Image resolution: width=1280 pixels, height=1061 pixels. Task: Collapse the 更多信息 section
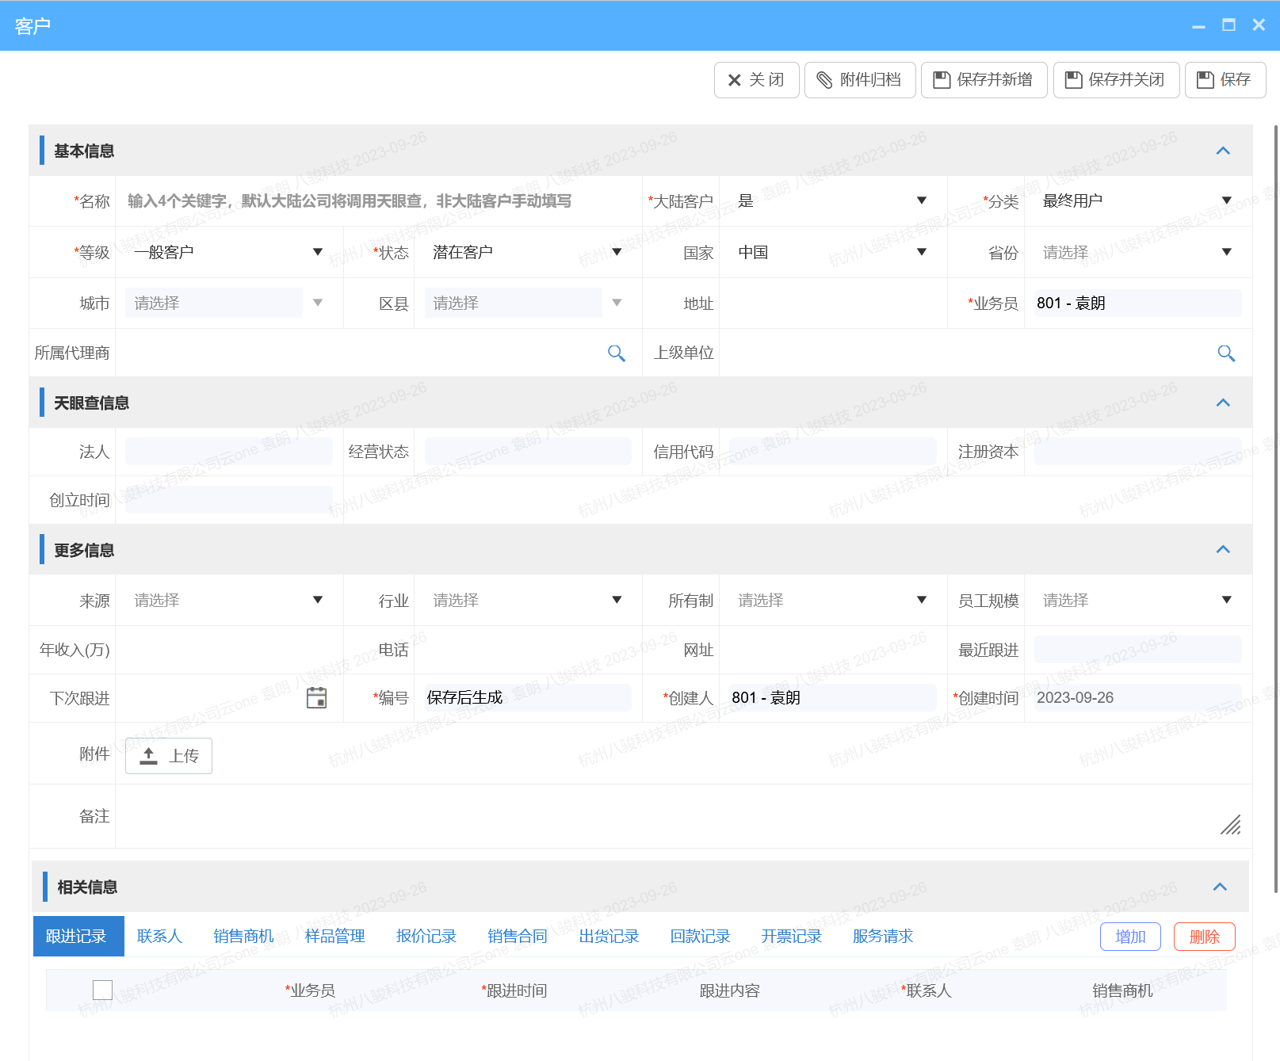[x=1222, y=549]
